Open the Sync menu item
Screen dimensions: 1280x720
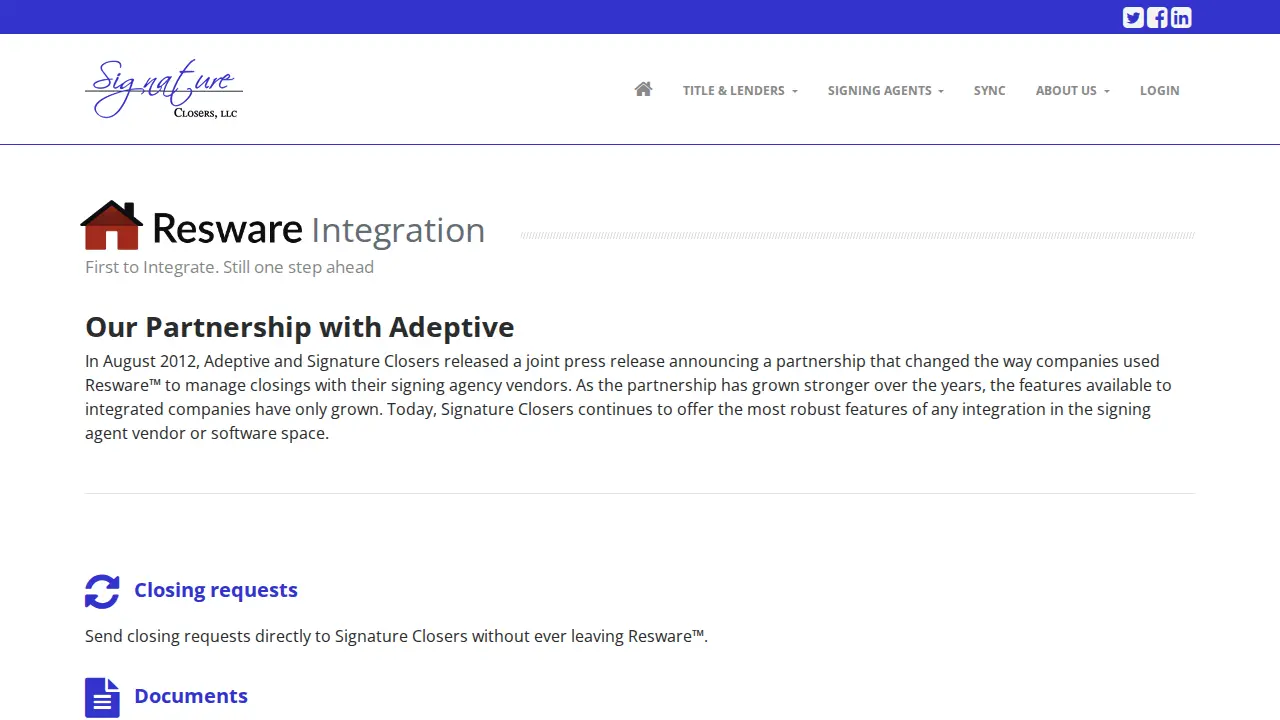[x=990, y=90]
